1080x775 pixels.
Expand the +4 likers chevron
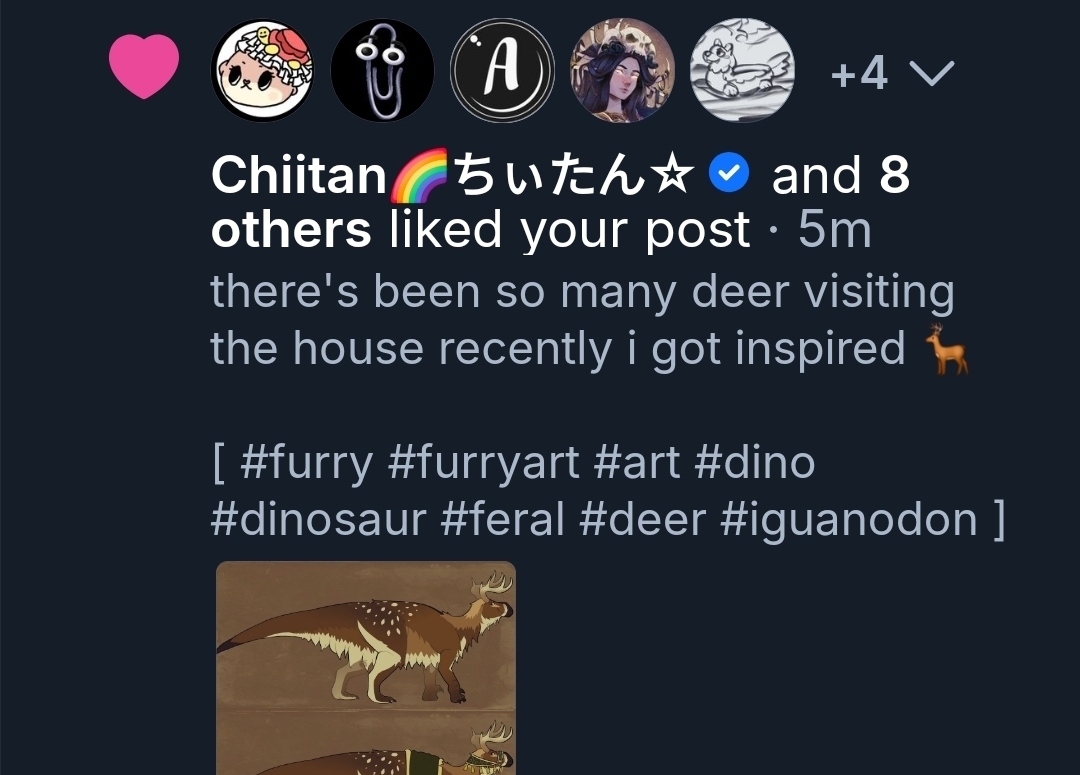931,73
